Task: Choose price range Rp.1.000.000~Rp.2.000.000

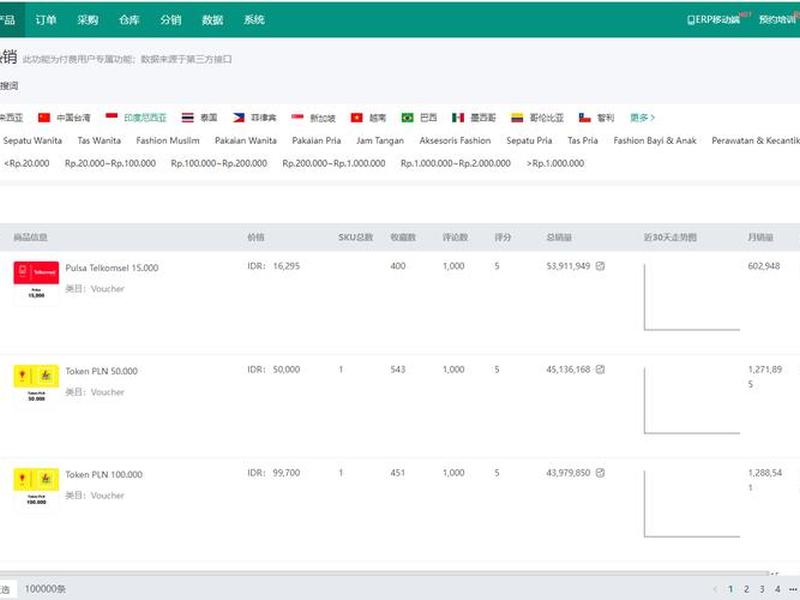Action: coord(456,163)
